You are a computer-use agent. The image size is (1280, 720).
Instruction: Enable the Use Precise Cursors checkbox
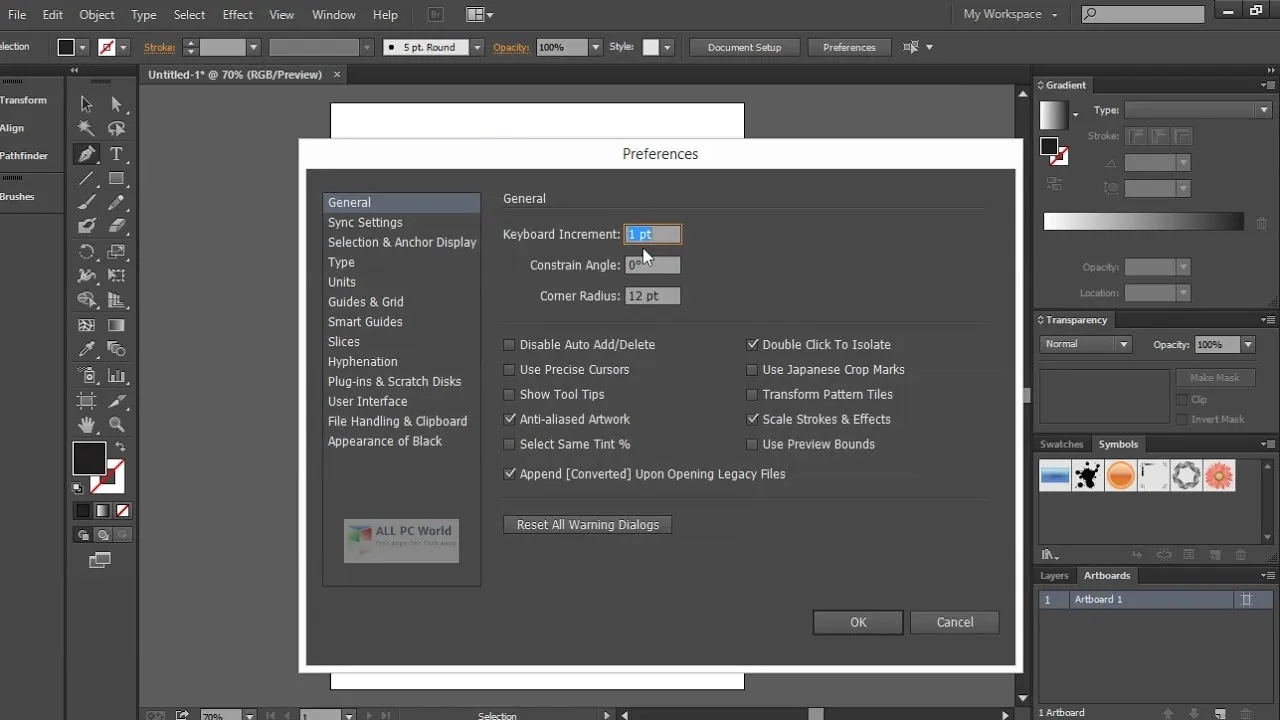coord(510,369)
